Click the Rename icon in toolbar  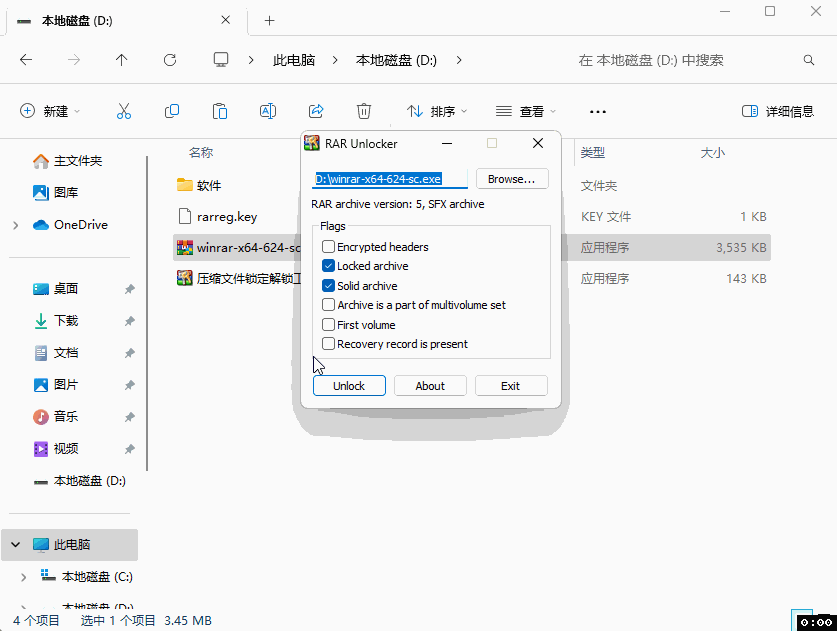click(268, 111)
